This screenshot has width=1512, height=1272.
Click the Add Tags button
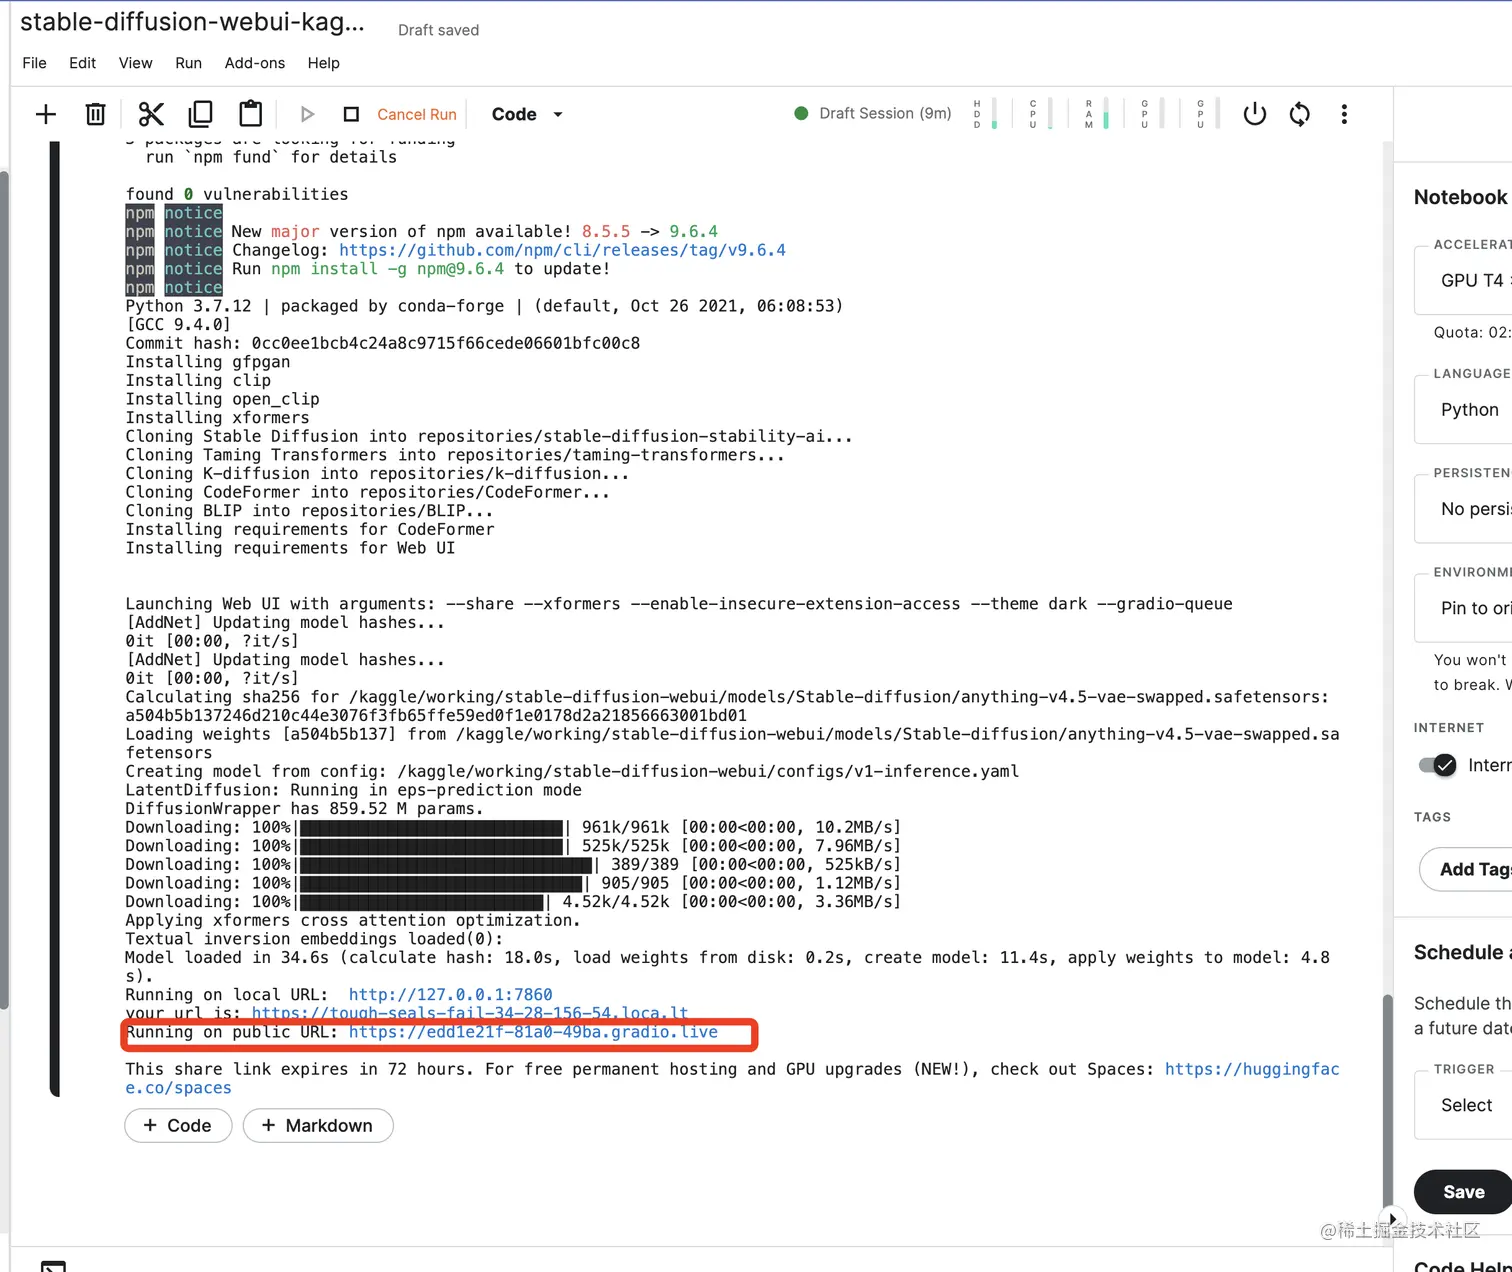[1467, 869]
